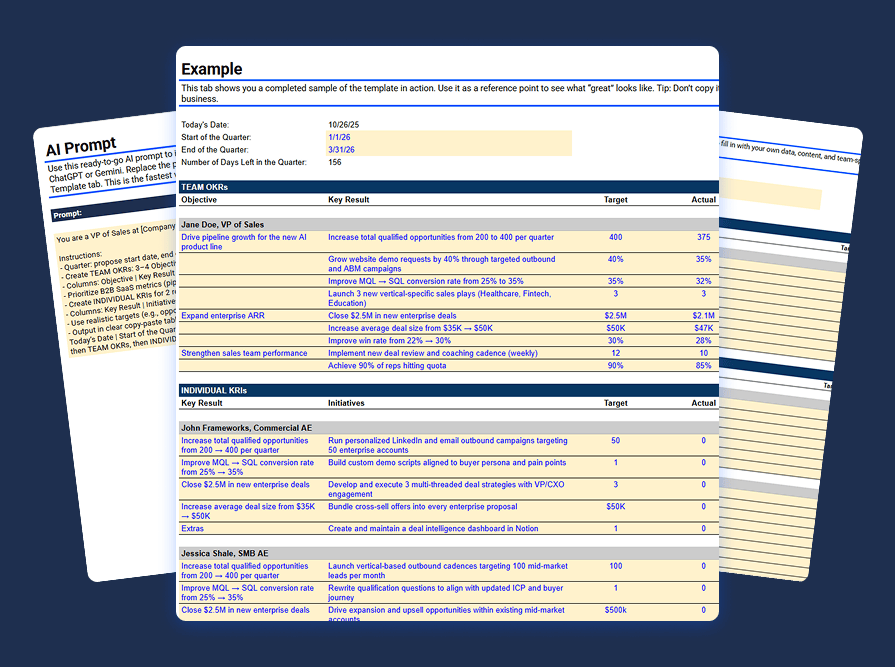This screenshot has width=895, height=667.
Task: Select target cell 50 in John Frameworks section
Action: click(615, 440)
